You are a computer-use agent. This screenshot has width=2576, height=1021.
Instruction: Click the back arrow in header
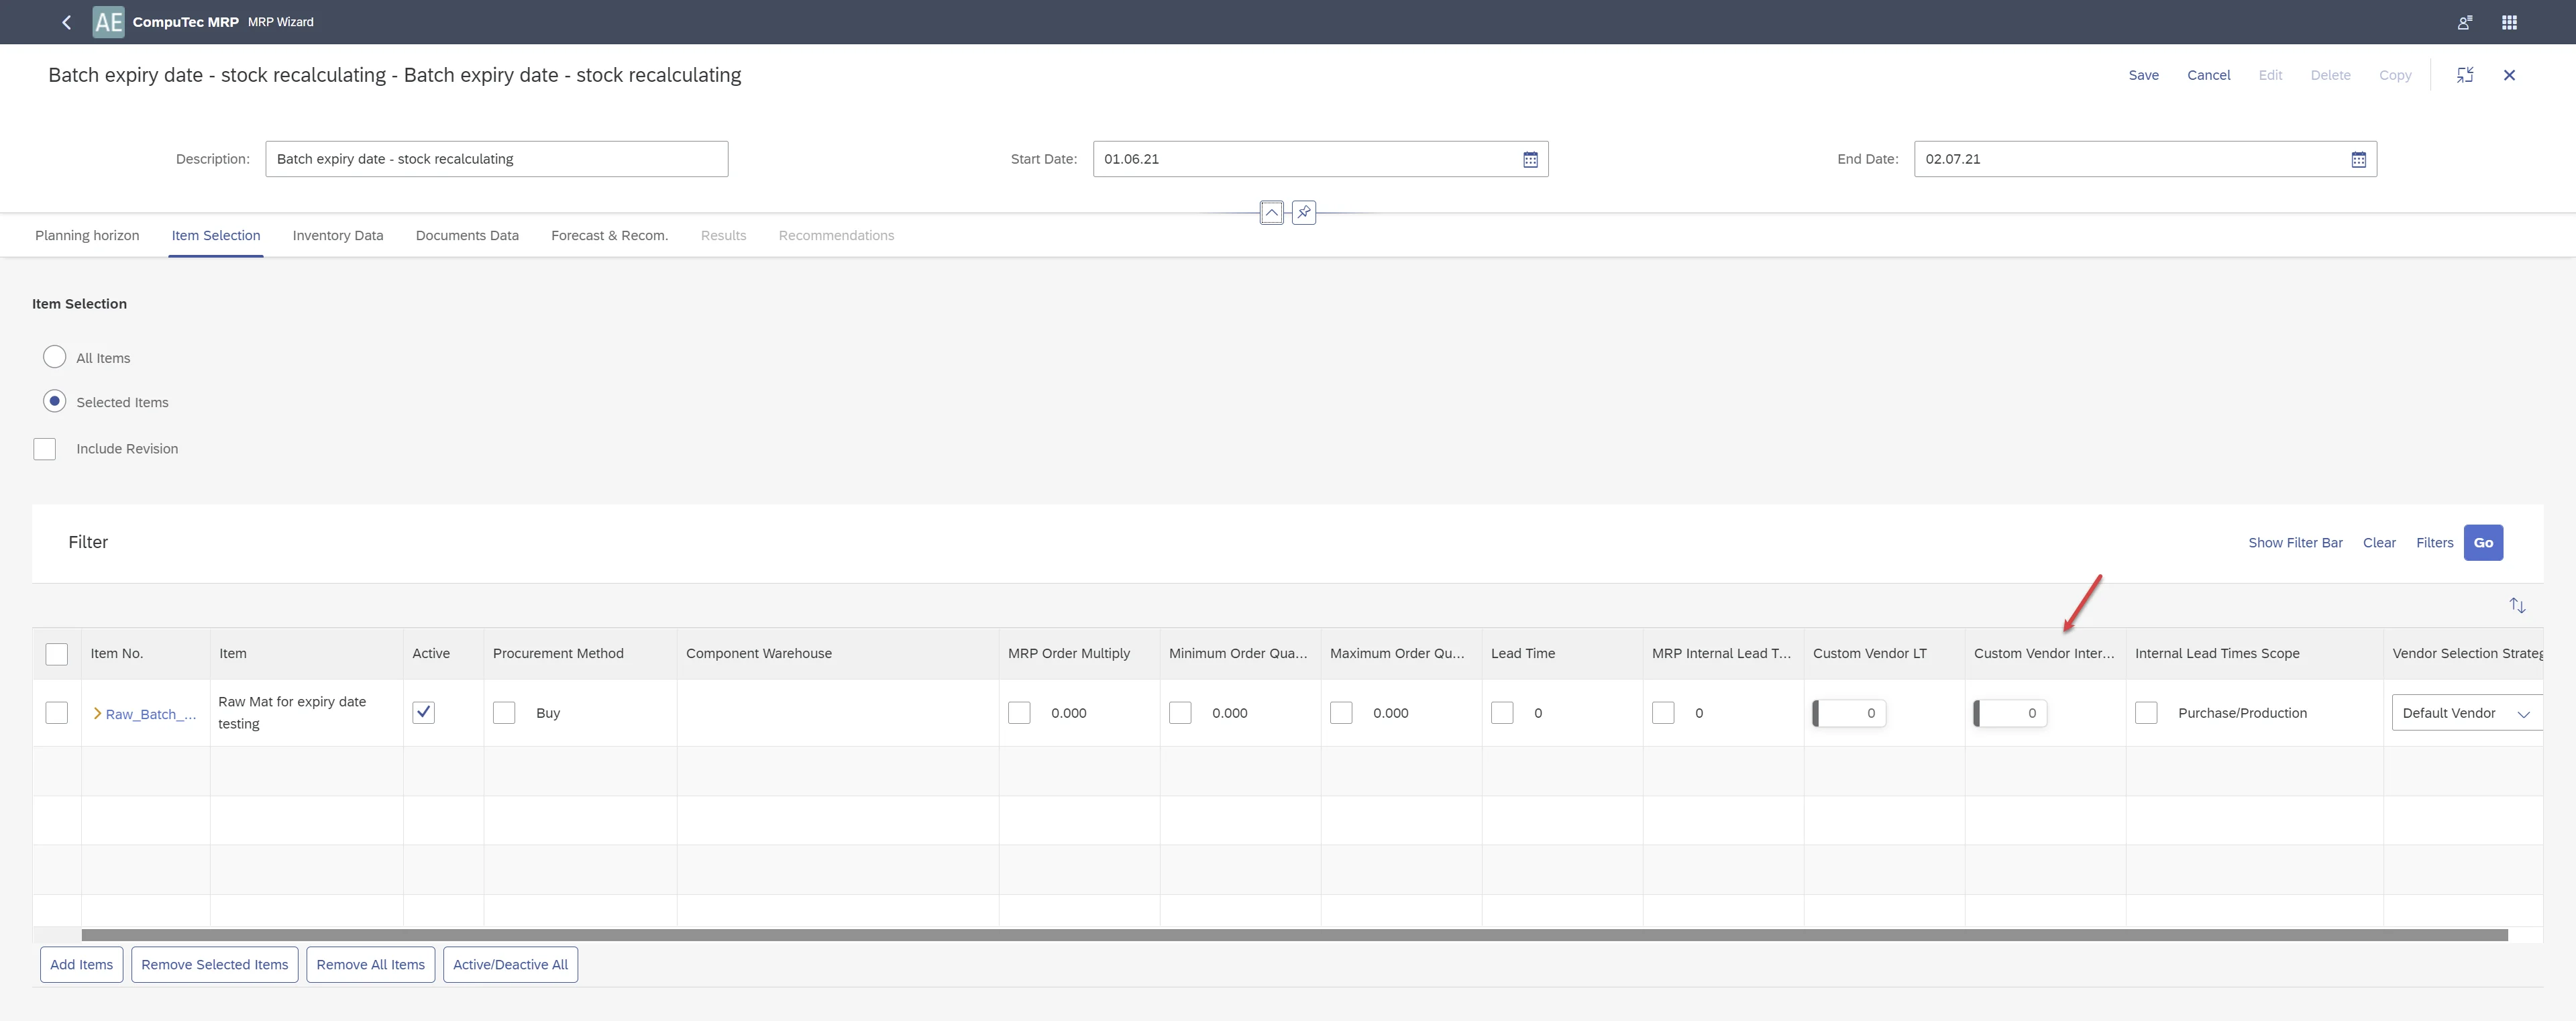tap(66, 22)
